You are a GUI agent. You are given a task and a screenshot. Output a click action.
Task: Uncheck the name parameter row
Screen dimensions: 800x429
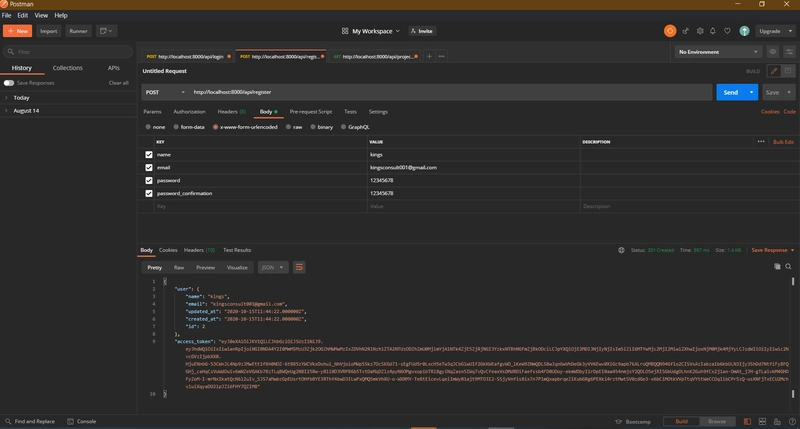(x=148, y=155)
